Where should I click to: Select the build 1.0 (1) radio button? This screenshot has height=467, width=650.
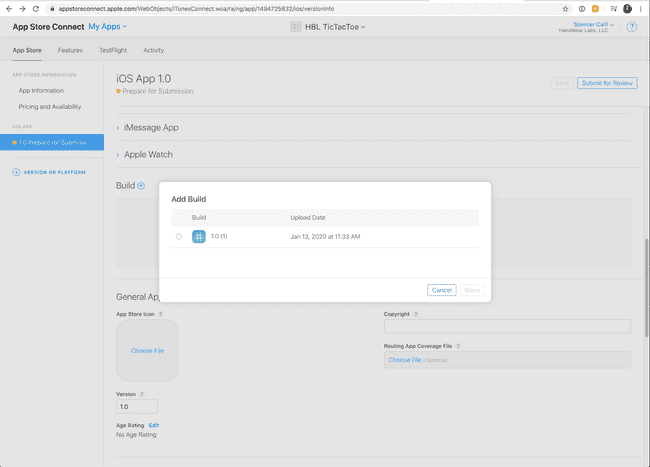[x=179, y=237]
